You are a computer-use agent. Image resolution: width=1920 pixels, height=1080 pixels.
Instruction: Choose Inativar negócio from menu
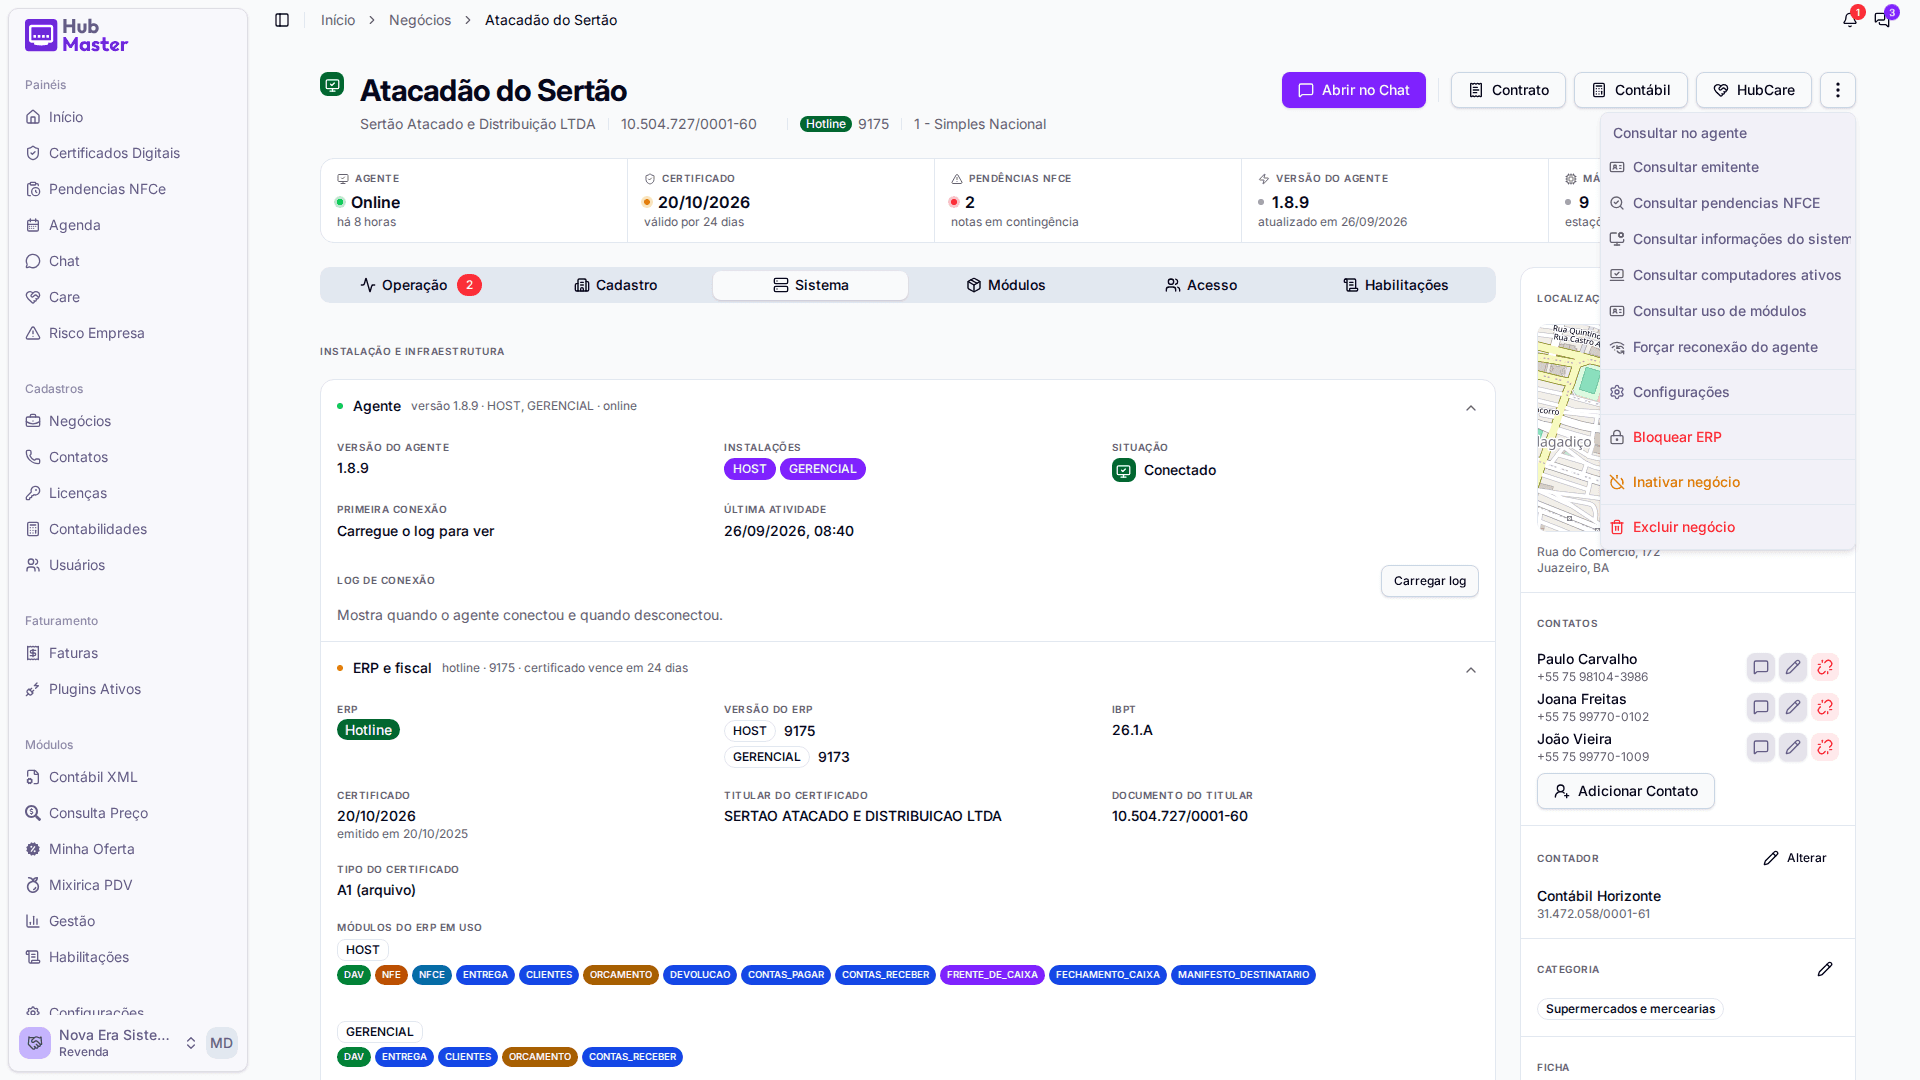[x=1728, y=482]
